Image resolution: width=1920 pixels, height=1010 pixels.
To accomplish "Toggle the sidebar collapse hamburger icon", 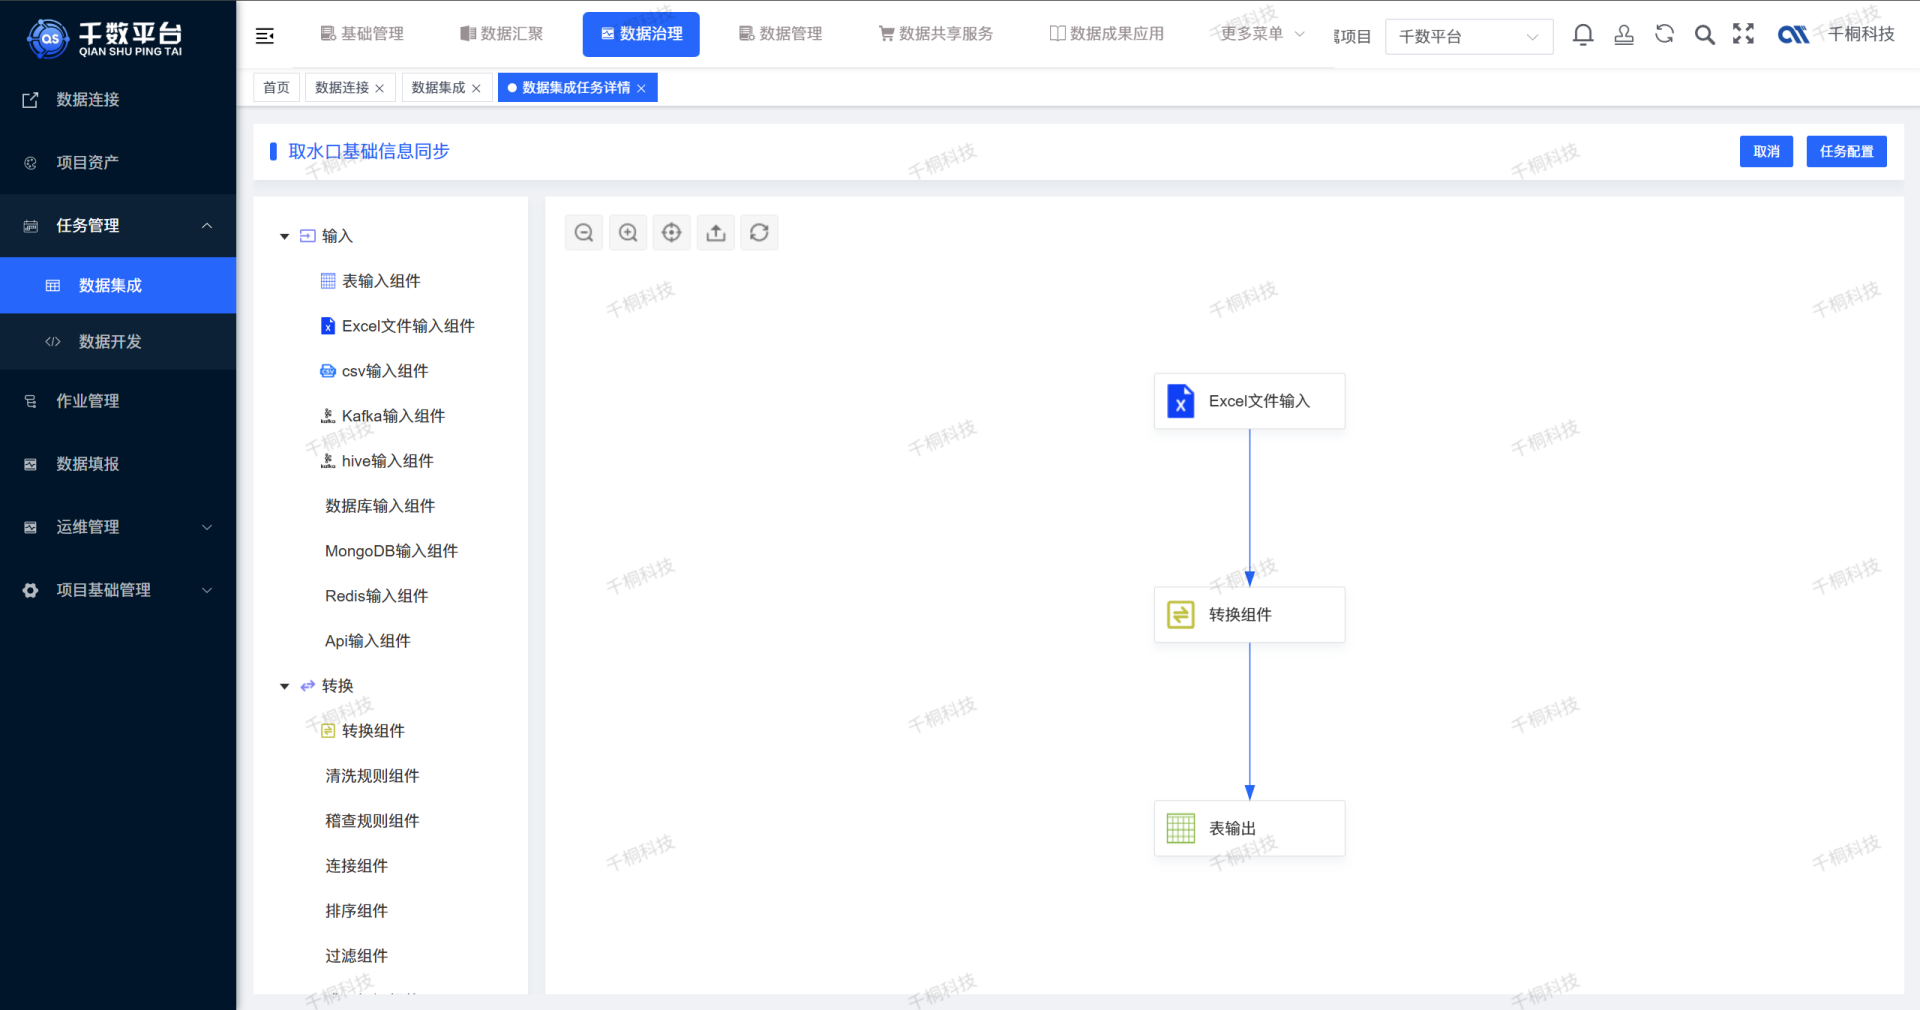I will click(265, 36).
